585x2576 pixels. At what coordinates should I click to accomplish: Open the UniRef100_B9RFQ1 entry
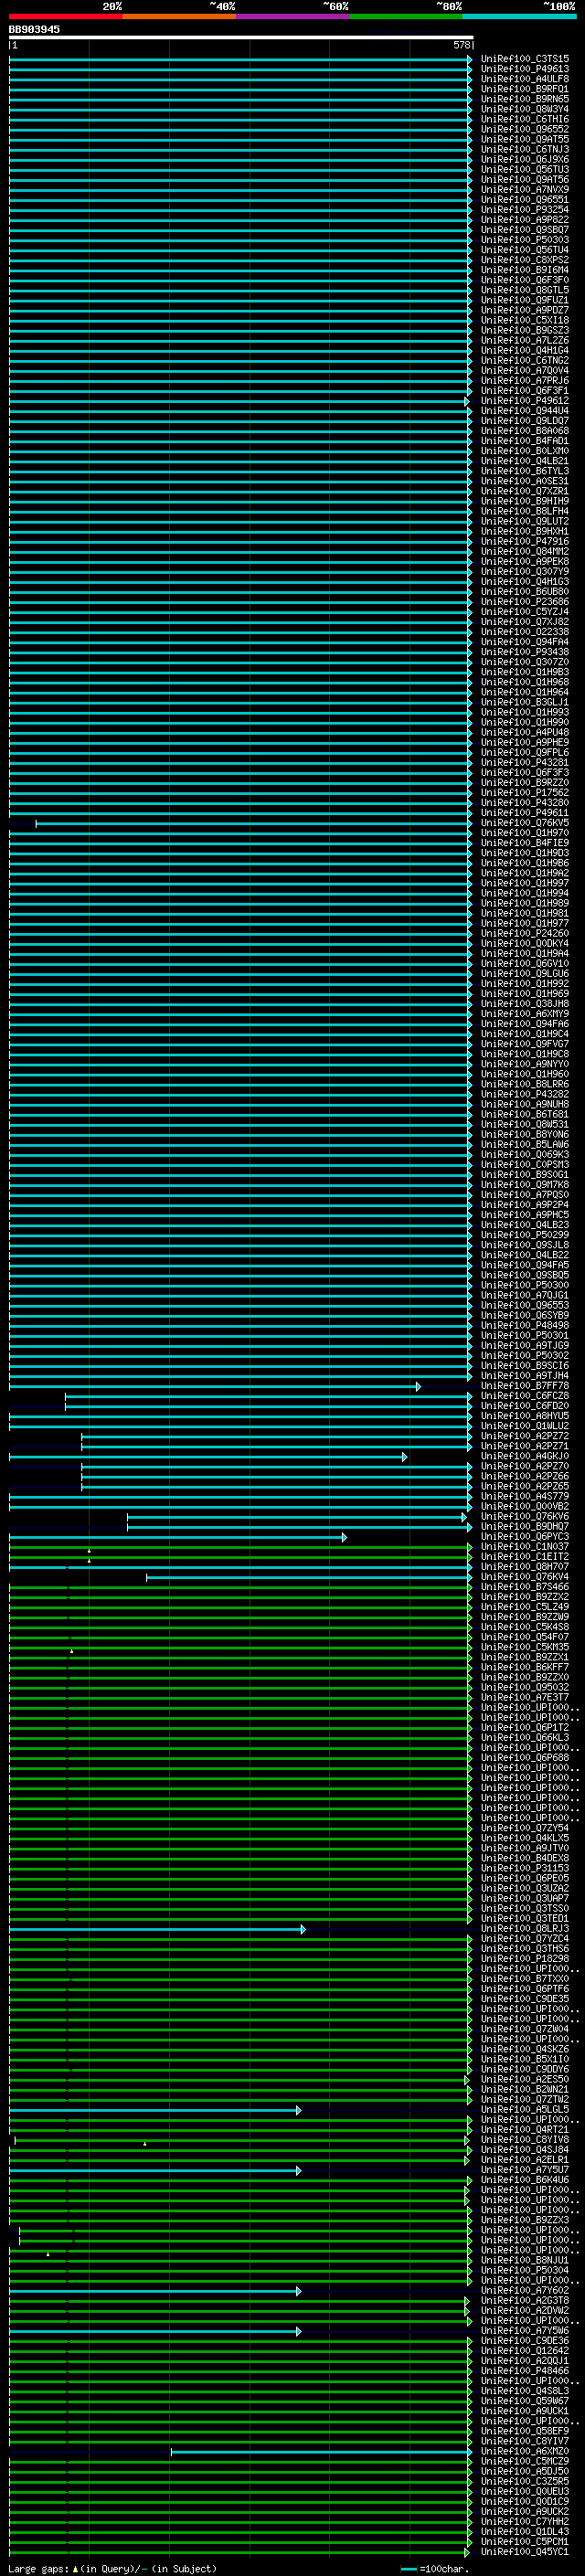[525, 89]
